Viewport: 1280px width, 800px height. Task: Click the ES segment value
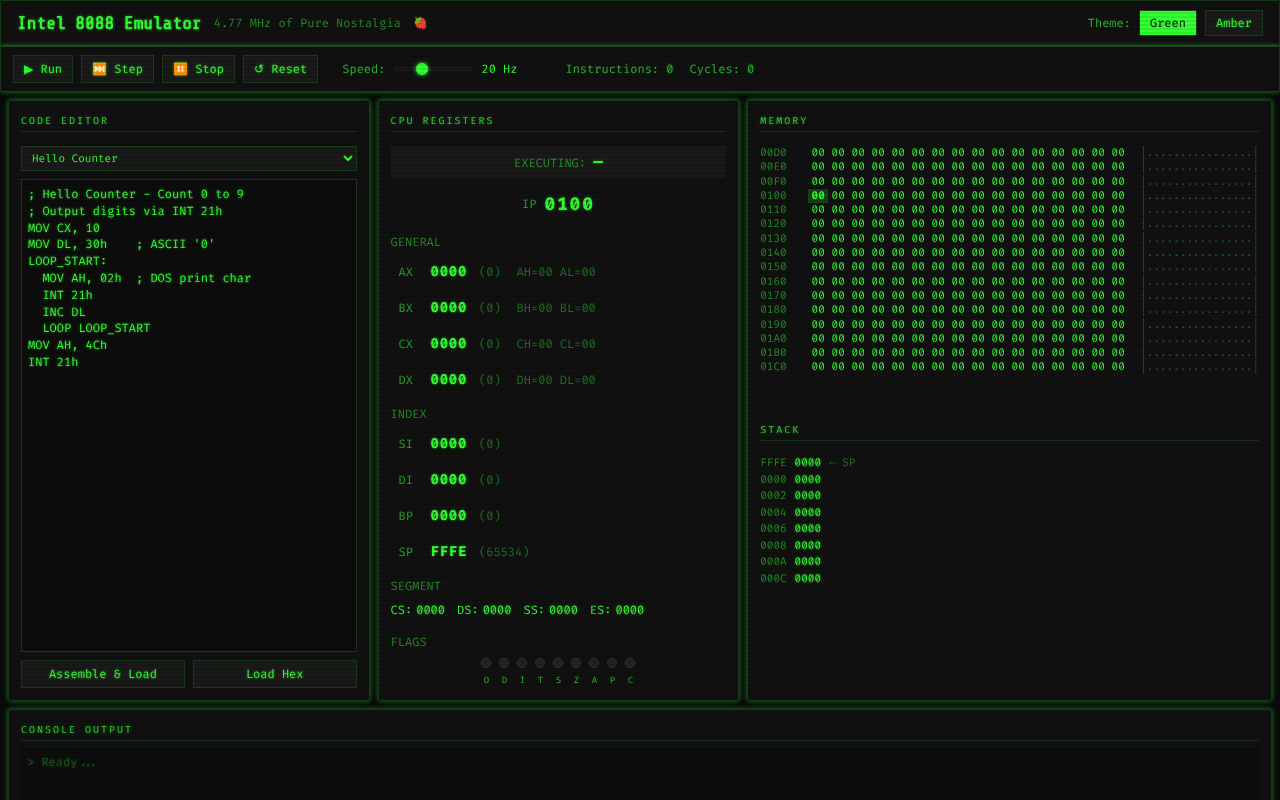coord(630,610)
